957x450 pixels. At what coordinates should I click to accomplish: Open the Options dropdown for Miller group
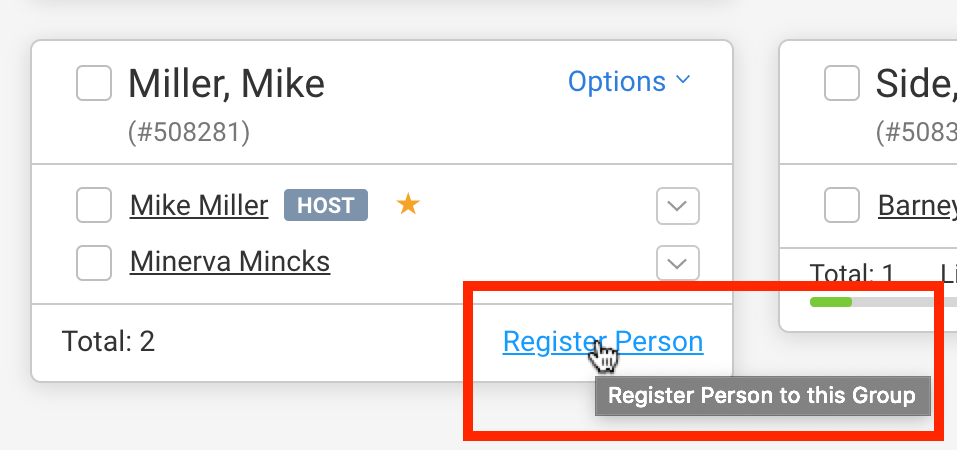(x=629, y=82)
